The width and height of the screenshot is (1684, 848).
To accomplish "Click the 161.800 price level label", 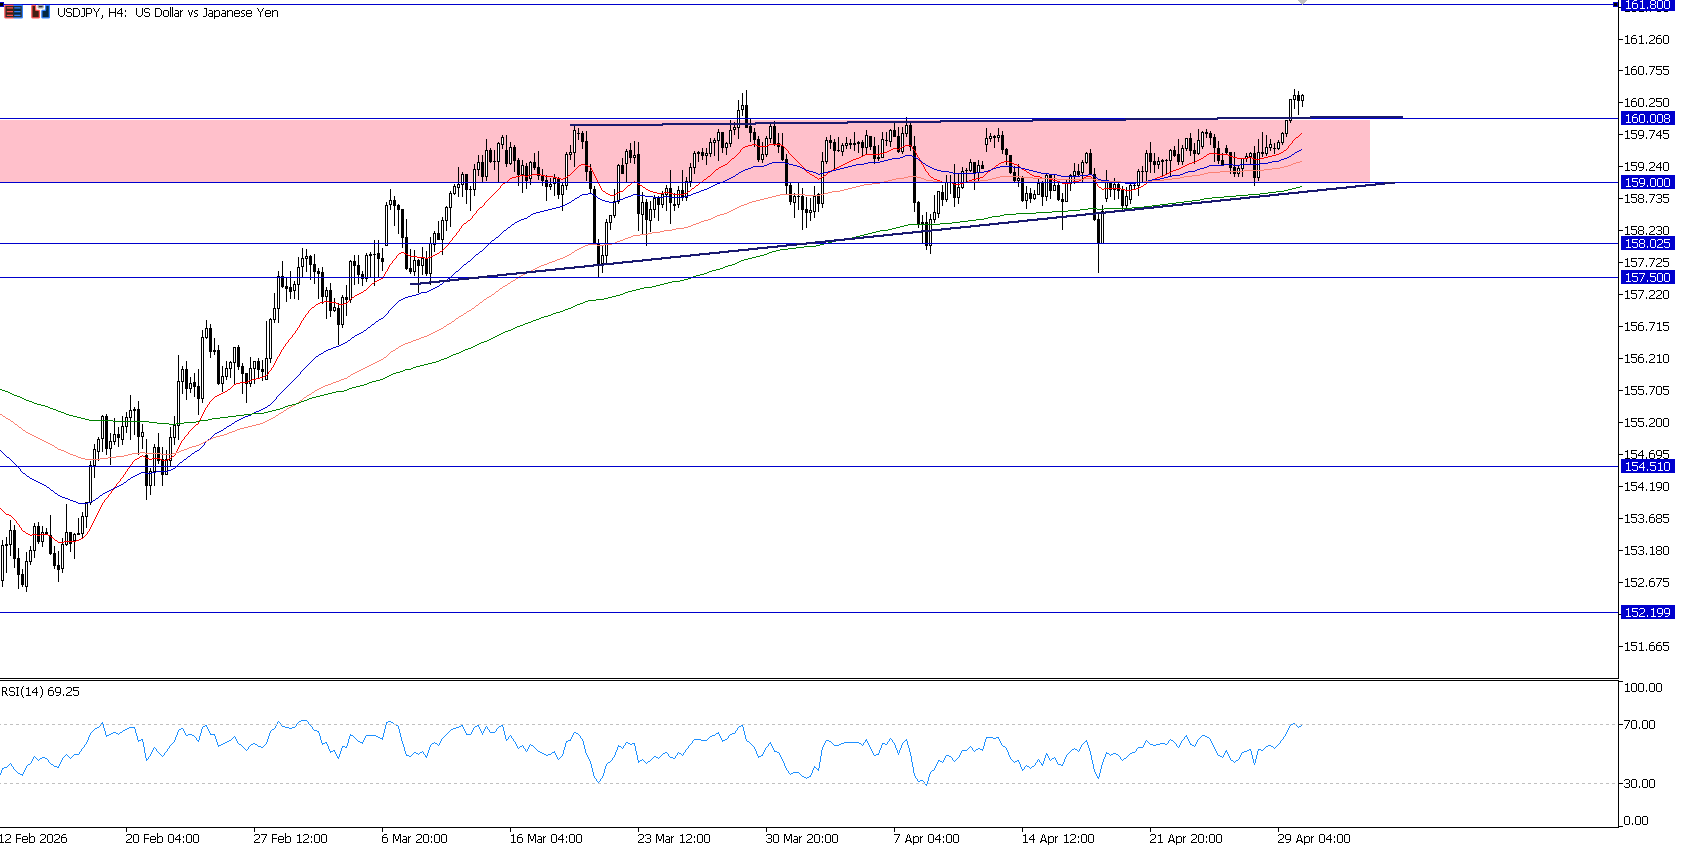I will pyautogui.click(x=1646, y=5).
